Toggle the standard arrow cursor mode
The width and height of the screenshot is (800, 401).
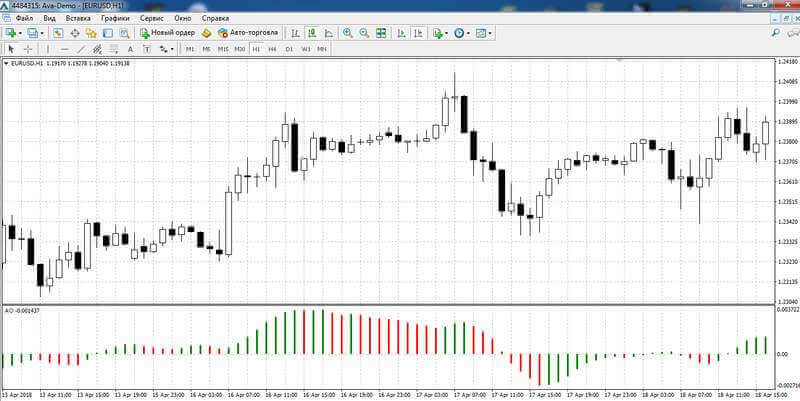point(12,49)
